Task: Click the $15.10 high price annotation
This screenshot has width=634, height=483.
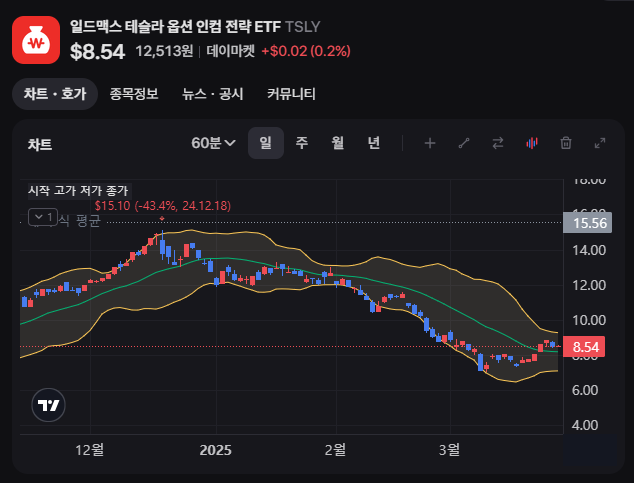Action: (163, 206)
